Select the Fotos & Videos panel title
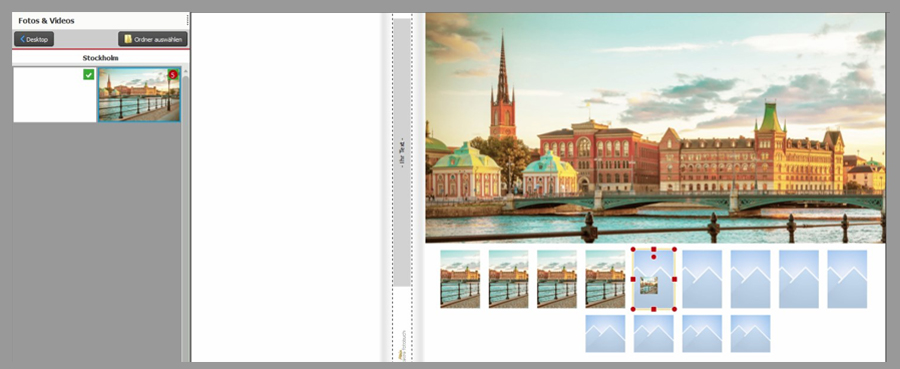 pyautogui.click(x=46, y=21)
